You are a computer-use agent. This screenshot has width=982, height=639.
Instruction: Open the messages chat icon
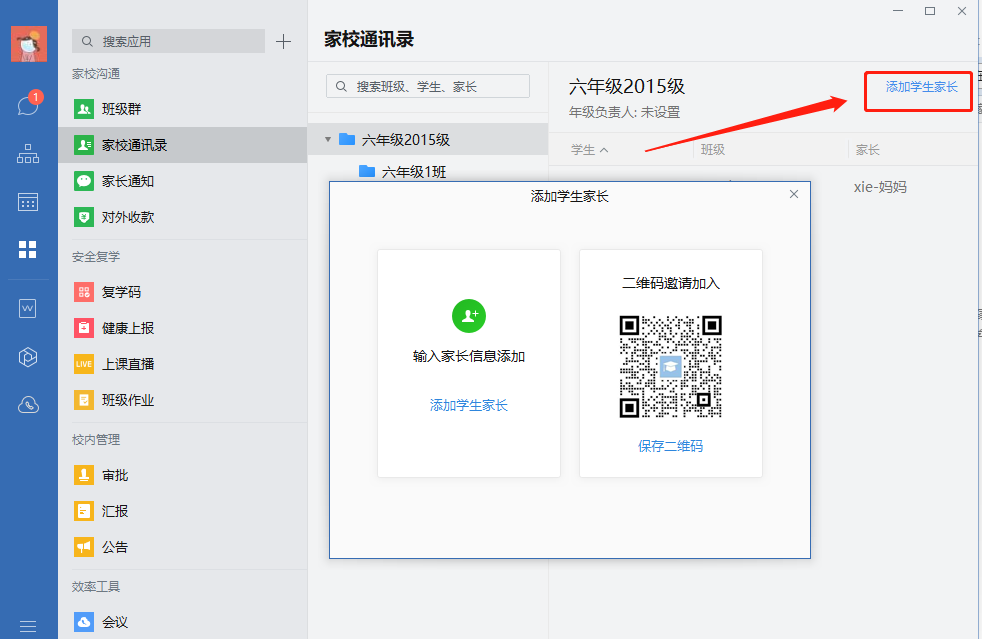pos(28,105)
